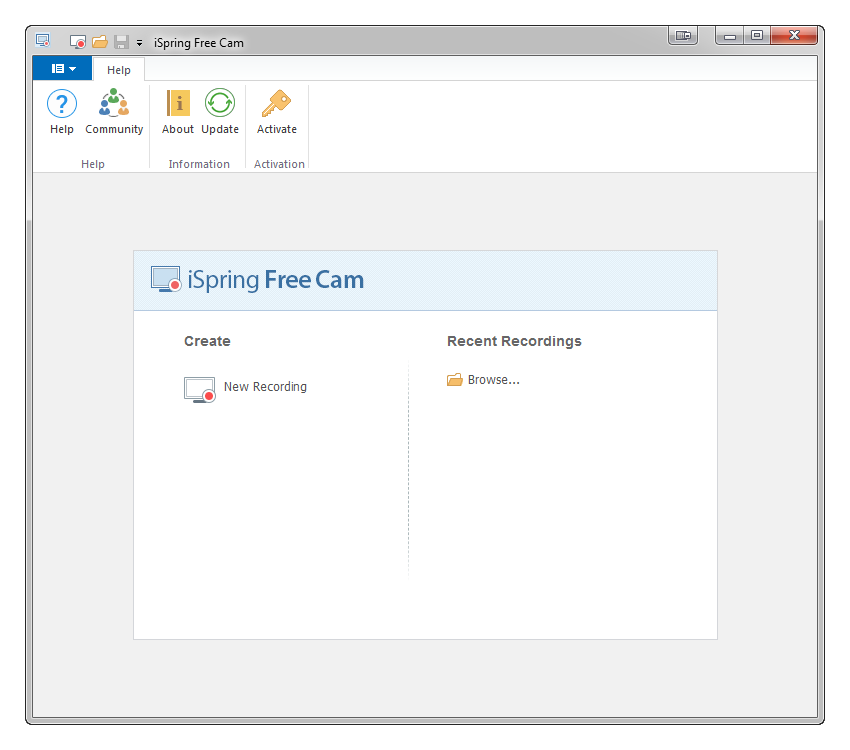Open the Community forum icon
The image size is (850, 750).
click(114, 112)
